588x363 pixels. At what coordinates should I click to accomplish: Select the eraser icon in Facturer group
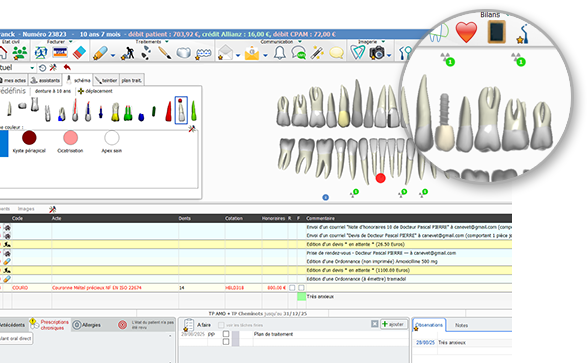pyautogui.click(x=80, y=52)
